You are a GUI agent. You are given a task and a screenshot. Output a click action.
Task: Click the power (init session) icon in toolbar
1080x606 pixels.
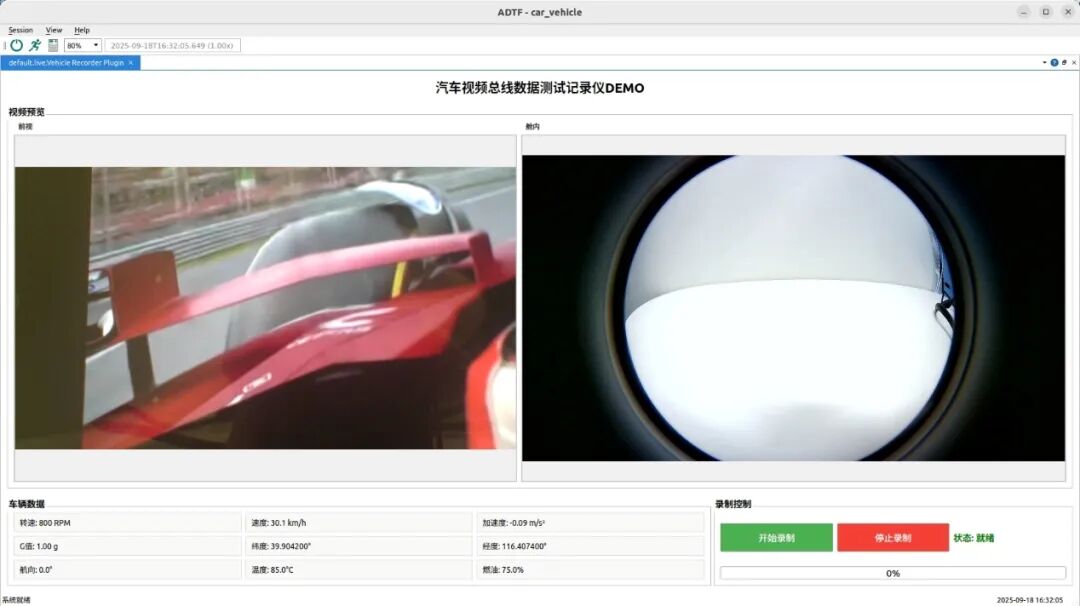[x=16, y=45]
